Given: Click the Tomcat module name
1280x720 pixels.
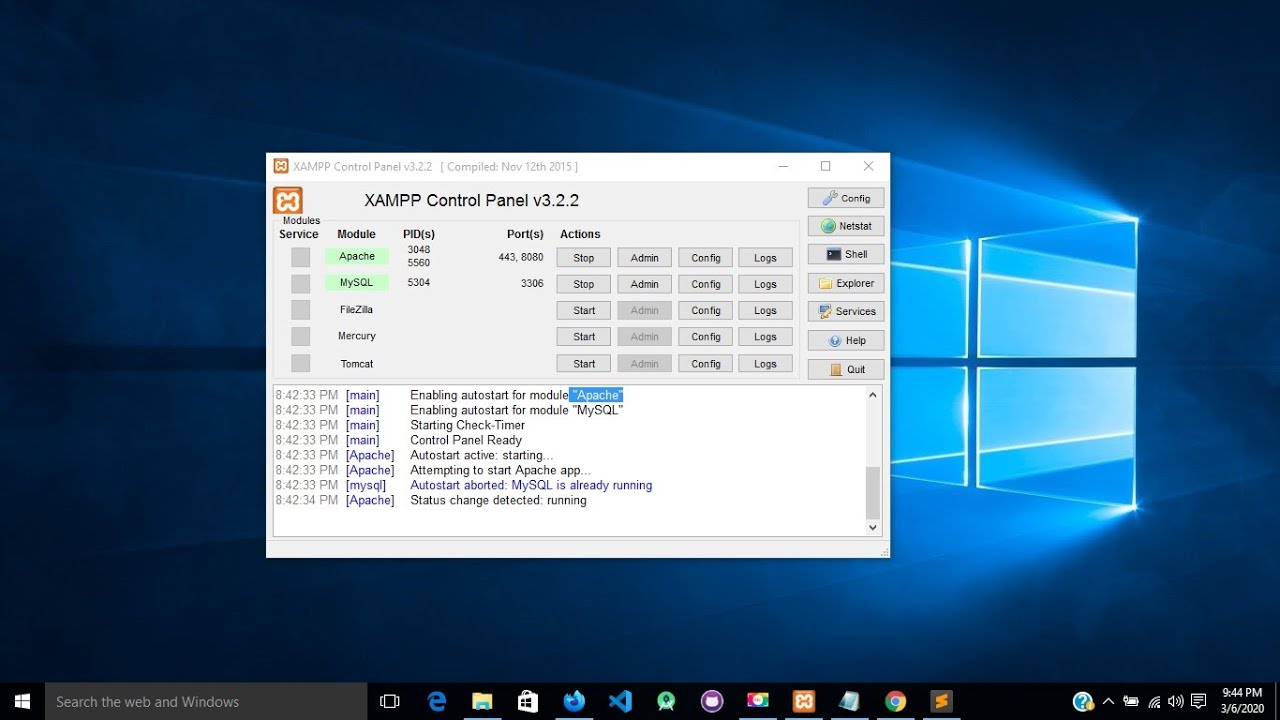Looking at the screenshot, I should (x=357, y=364).
